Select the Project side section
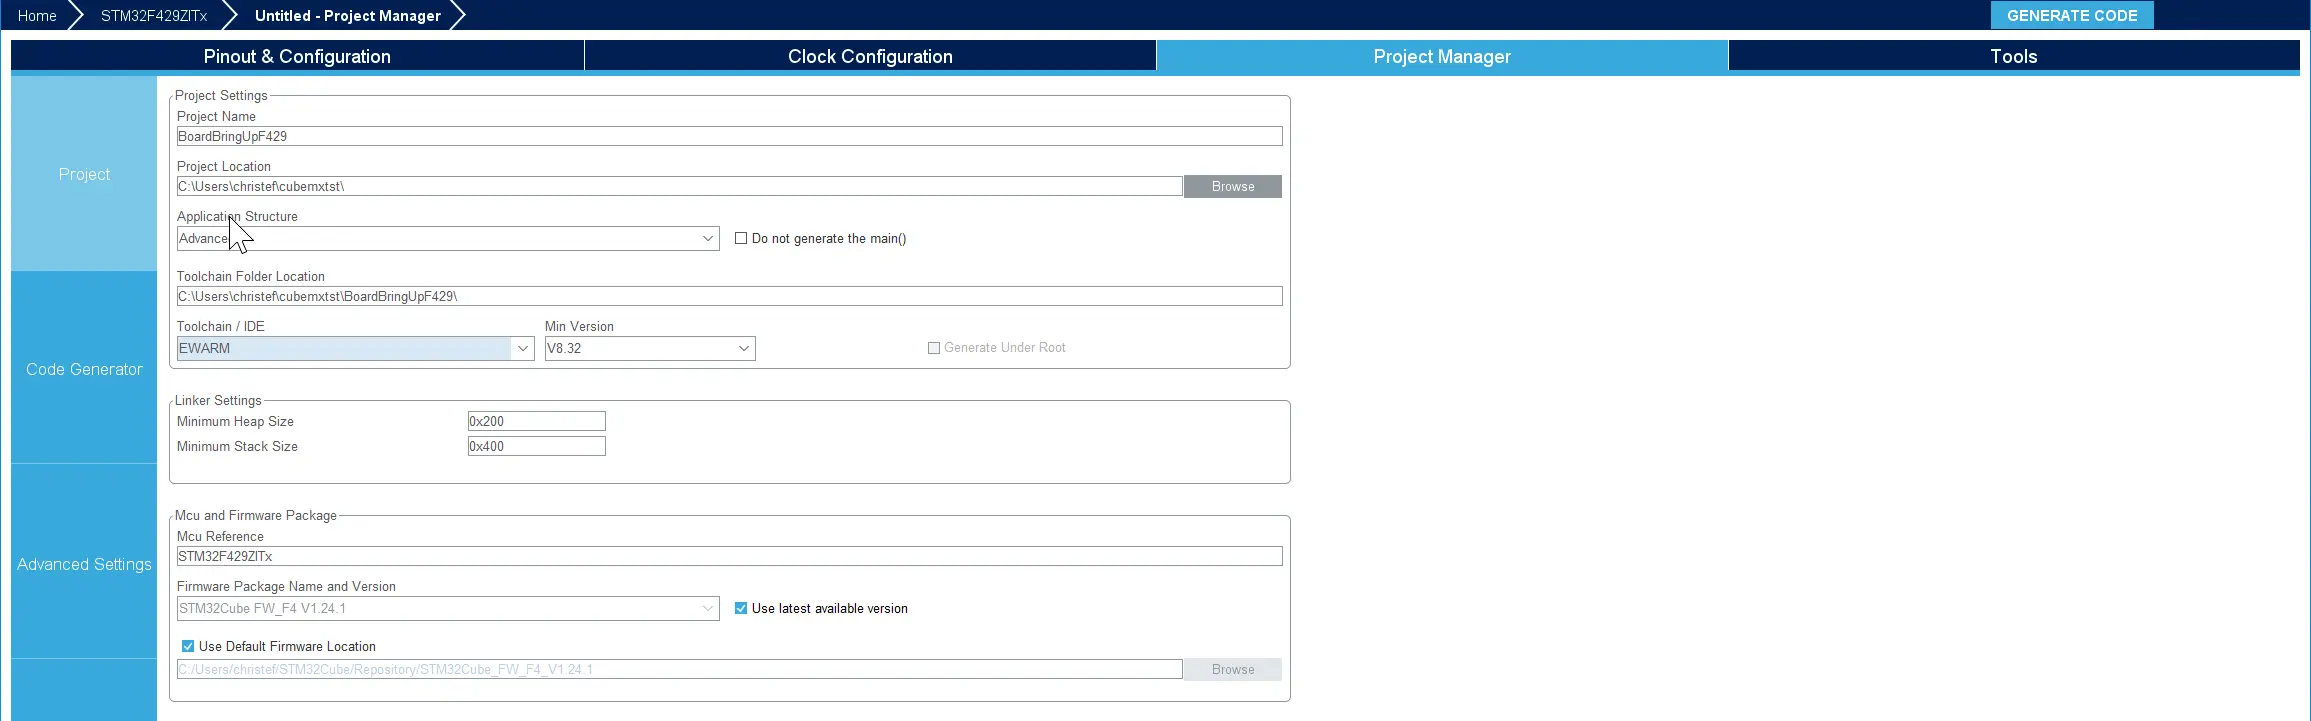The height and width of the screenshot is (721, 2311). tap(84, 174)
